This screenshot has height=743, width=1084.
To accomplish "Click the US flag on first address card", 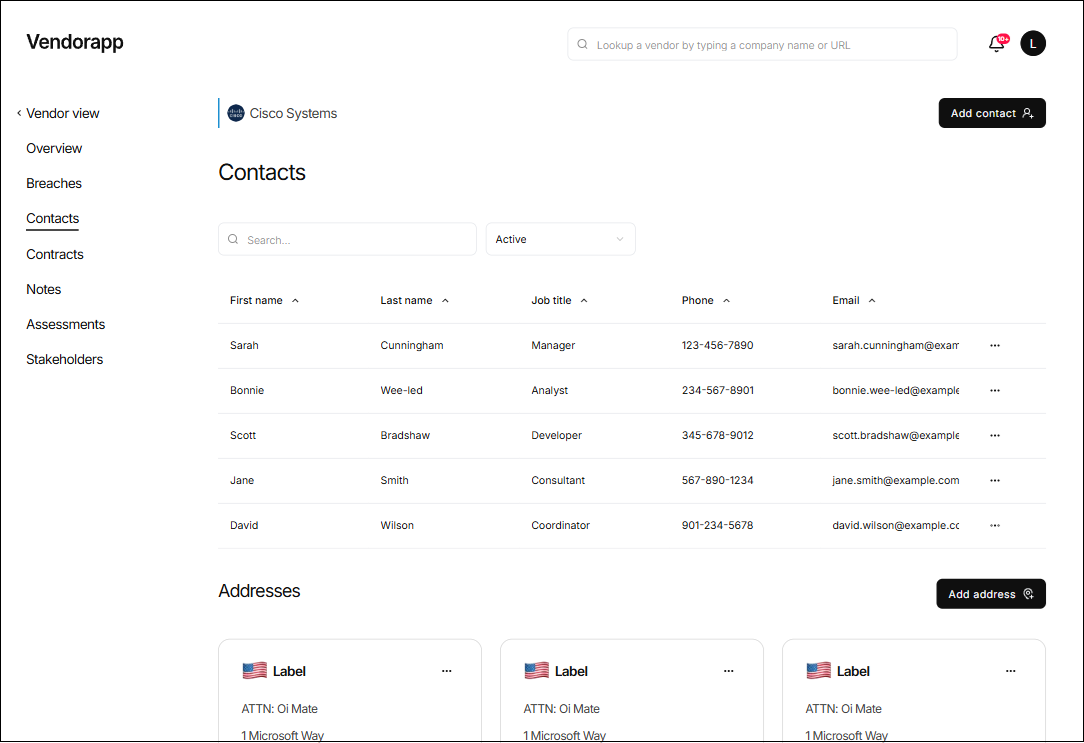I will pos(254,670).
